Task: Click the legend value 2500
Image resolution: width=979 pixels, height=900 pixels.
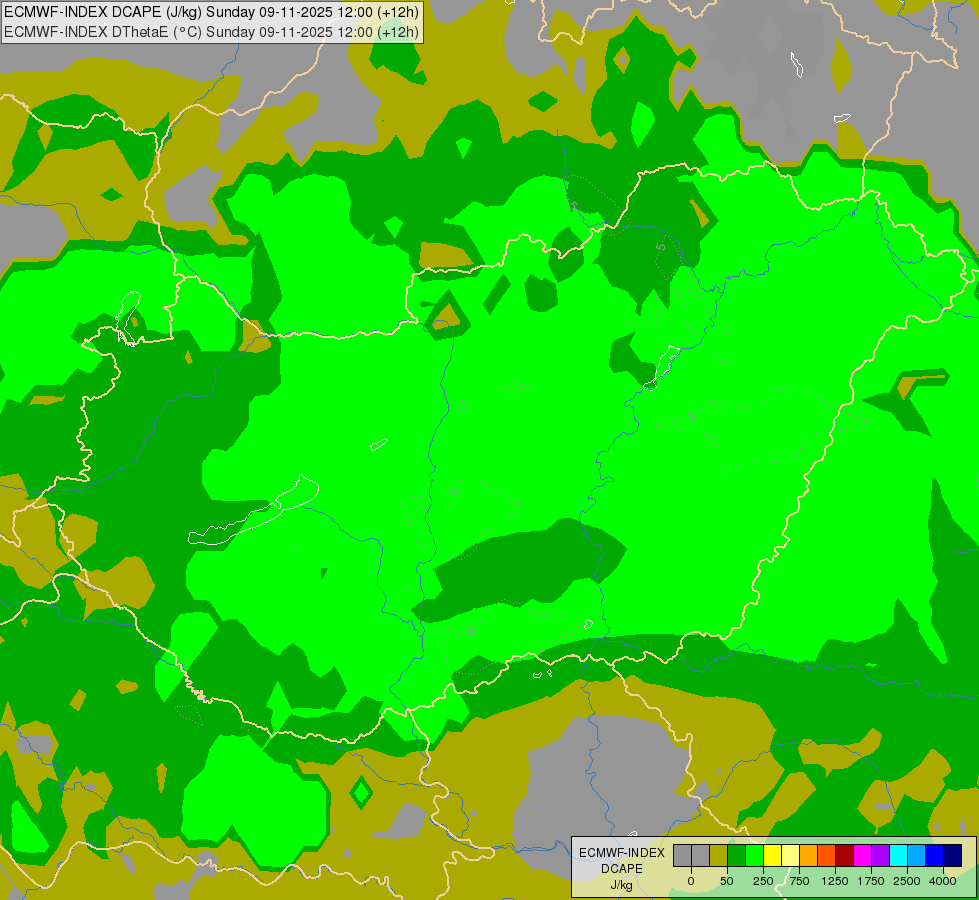Action: pos(907,881)
